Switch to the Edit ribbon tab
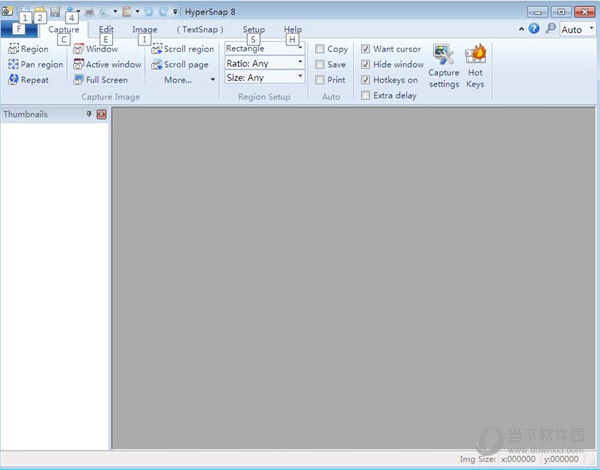This screenshot has width=600, height=470. pyautogui.click(x=106, y=29)
